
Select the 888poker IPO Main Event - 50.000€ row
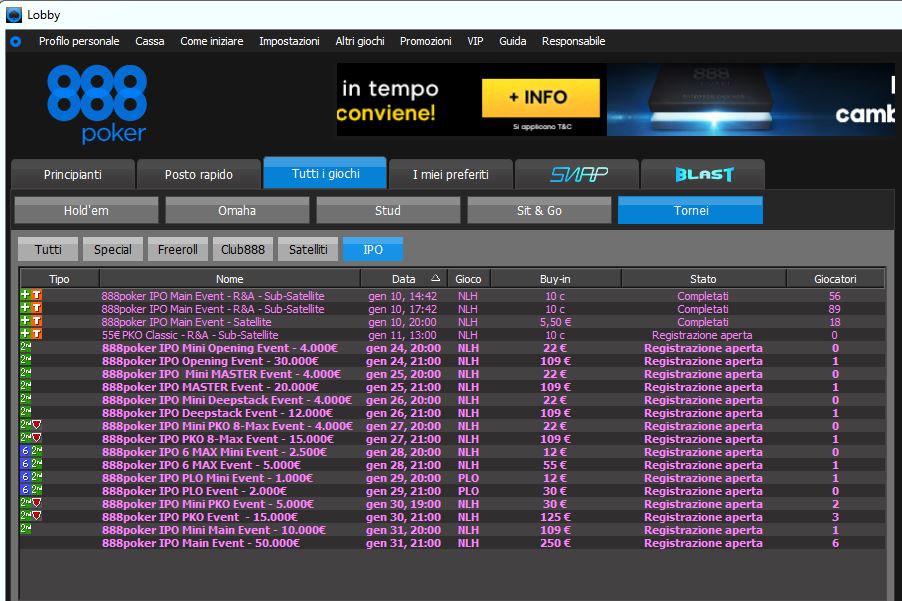(x=452, y=543)
